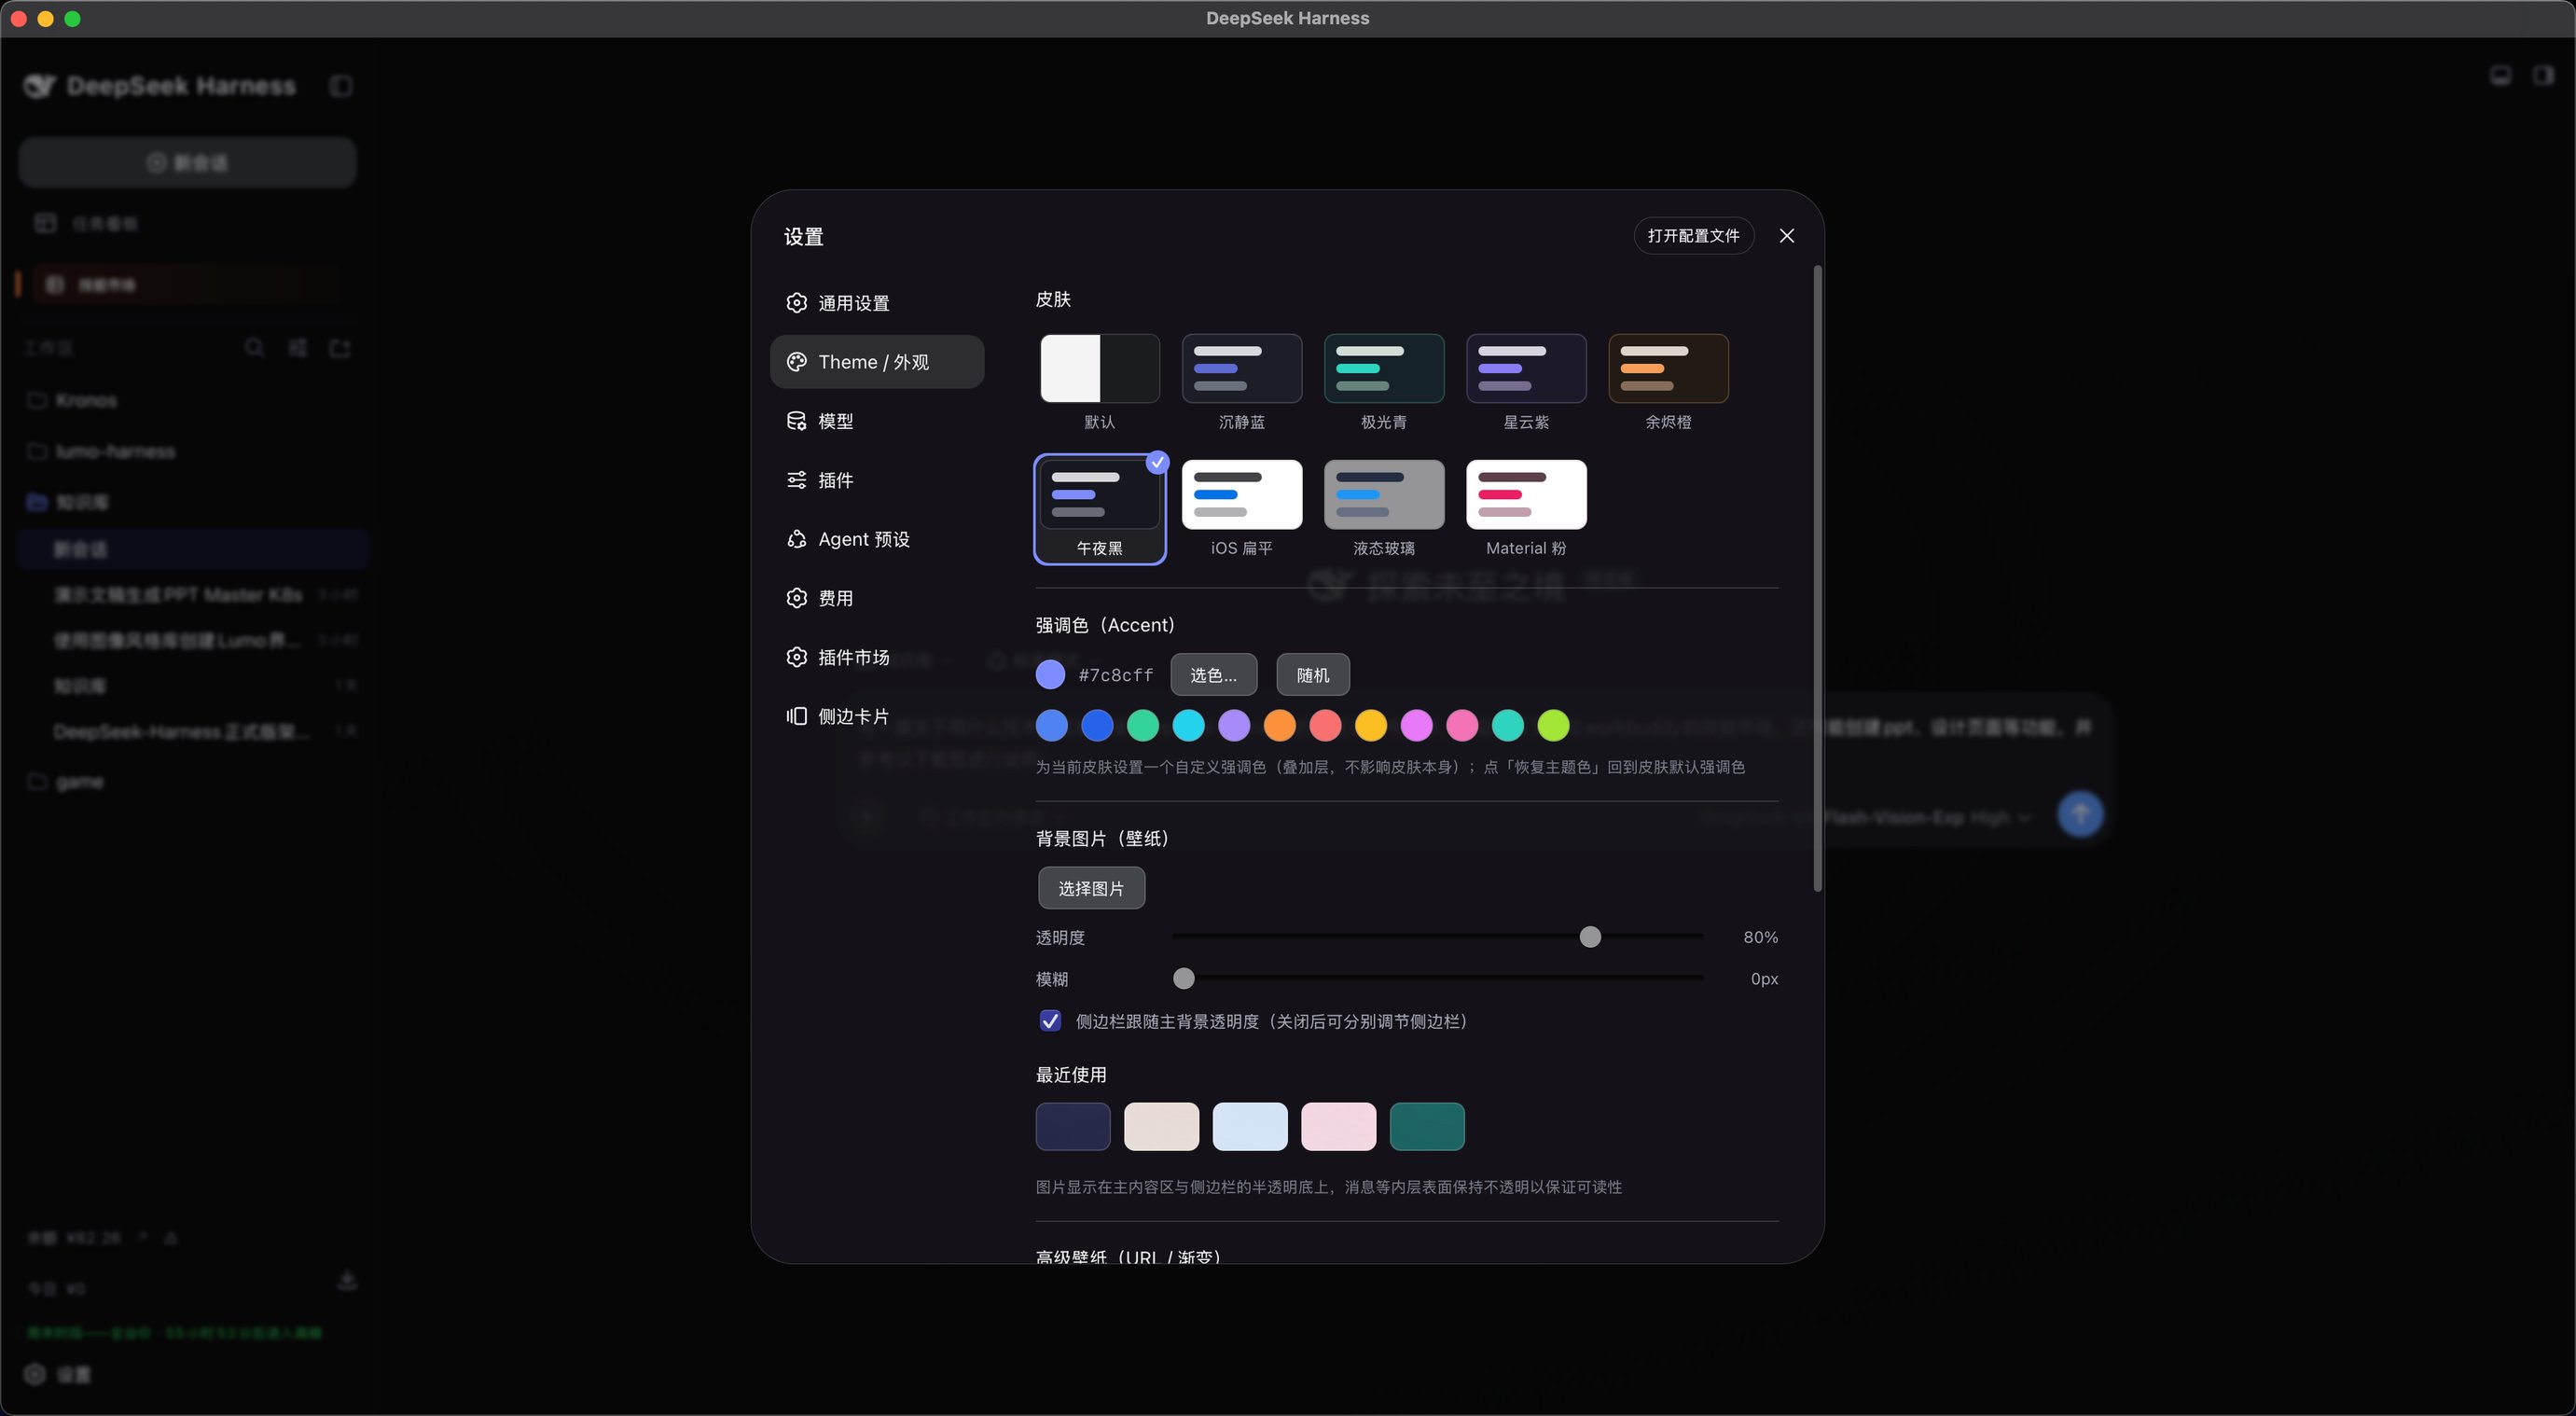
Task: Pick the yellow accent preset
Action: point(1371,726)
